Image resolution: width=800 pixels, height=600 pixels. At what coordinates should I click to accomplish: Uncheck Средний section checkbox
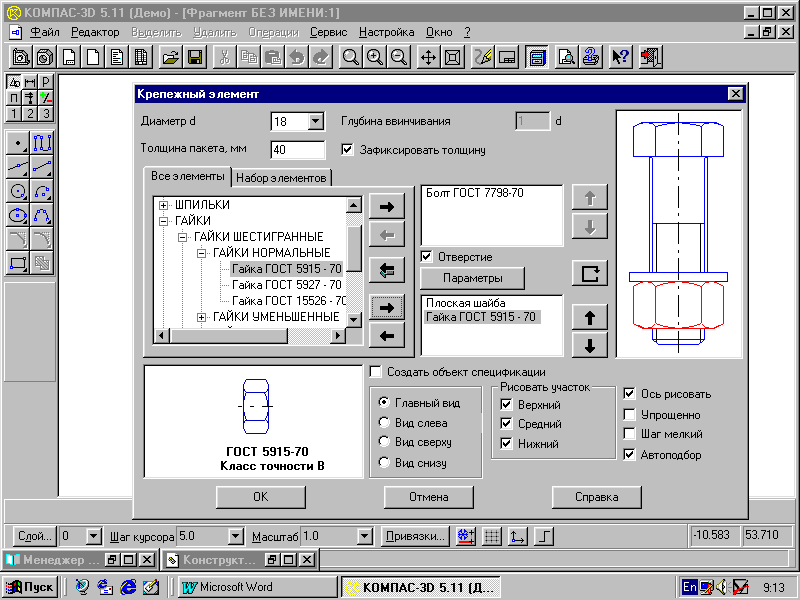[x=506, y=423]
